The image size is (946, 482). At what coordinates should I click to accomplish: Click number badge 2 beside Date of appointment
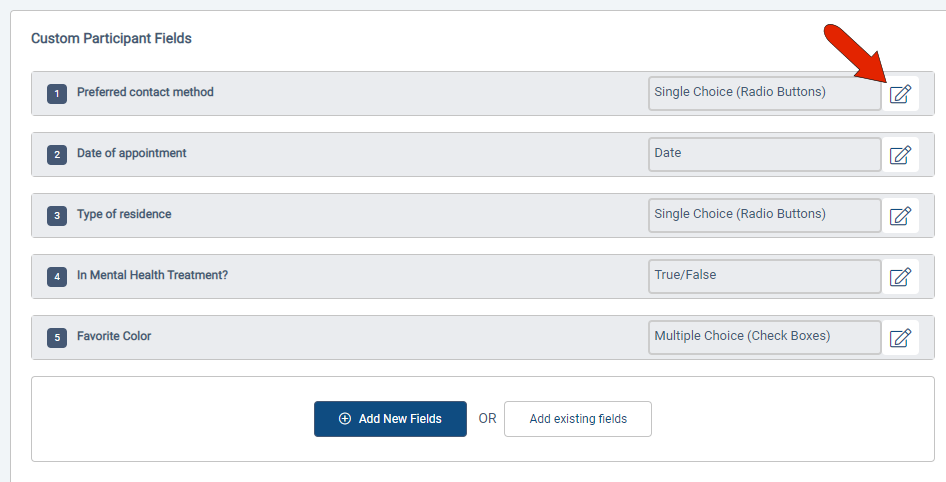click(57, 155)
